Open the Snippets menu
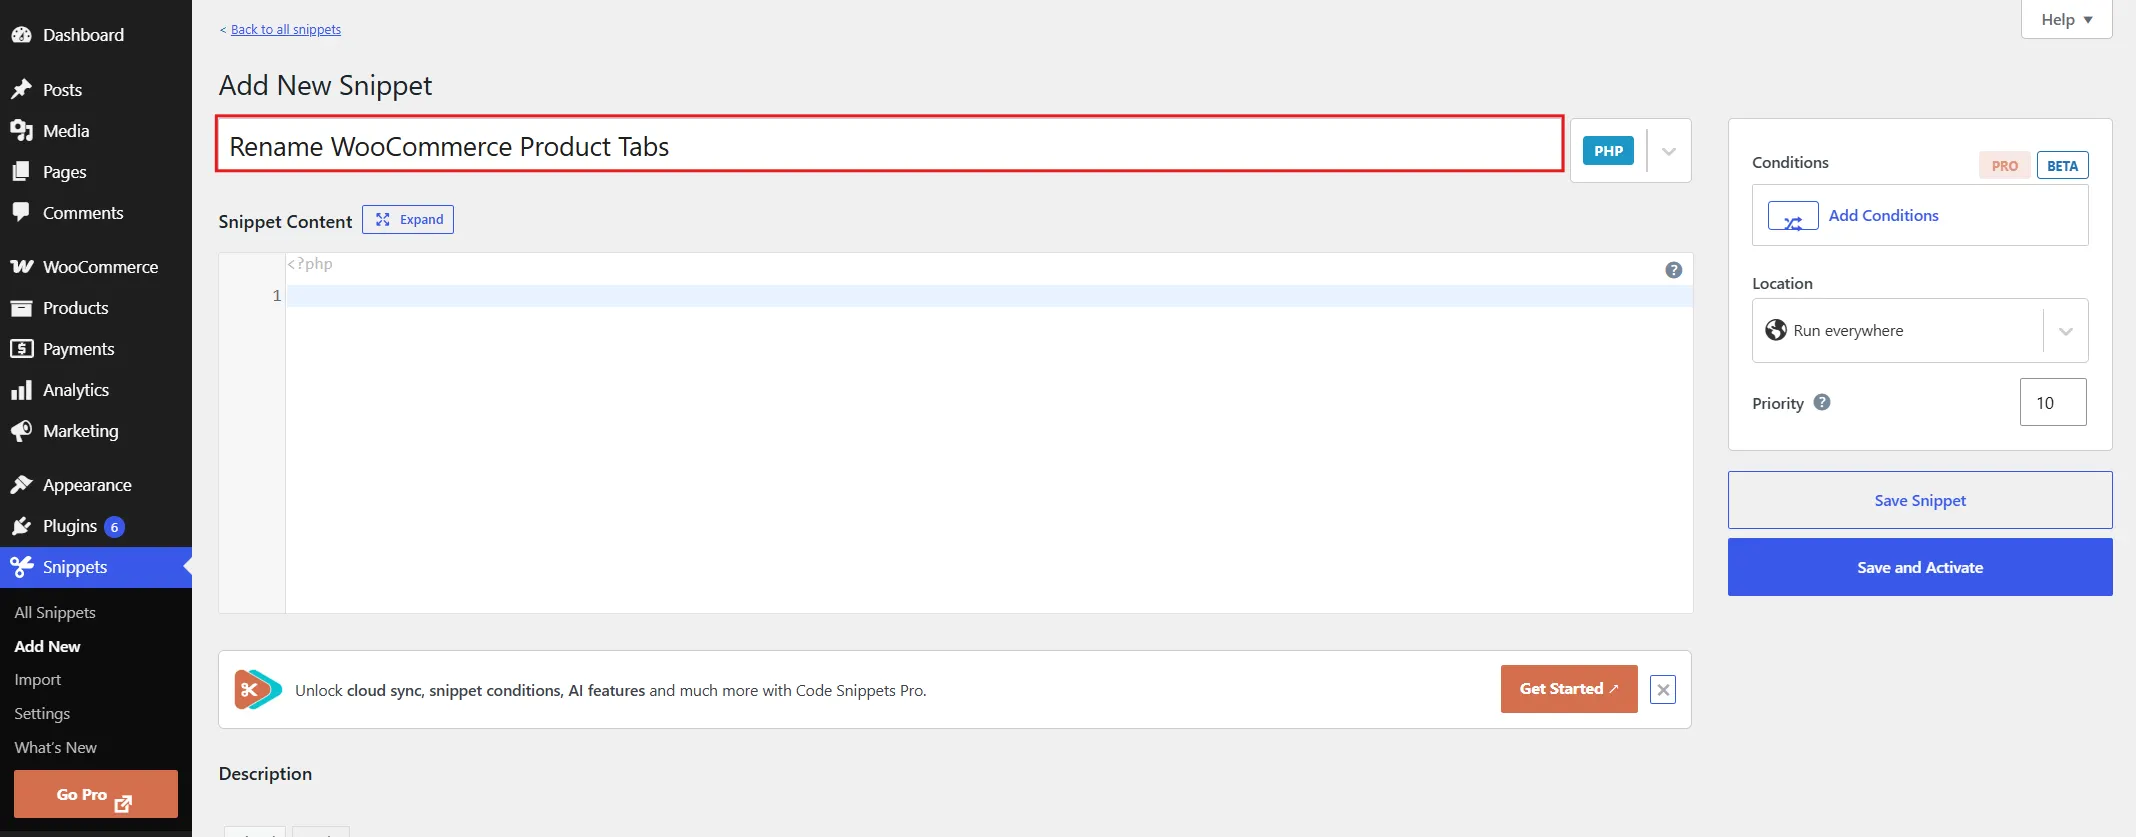Viewport: 2136px width, 837px height. coord(96,567)
